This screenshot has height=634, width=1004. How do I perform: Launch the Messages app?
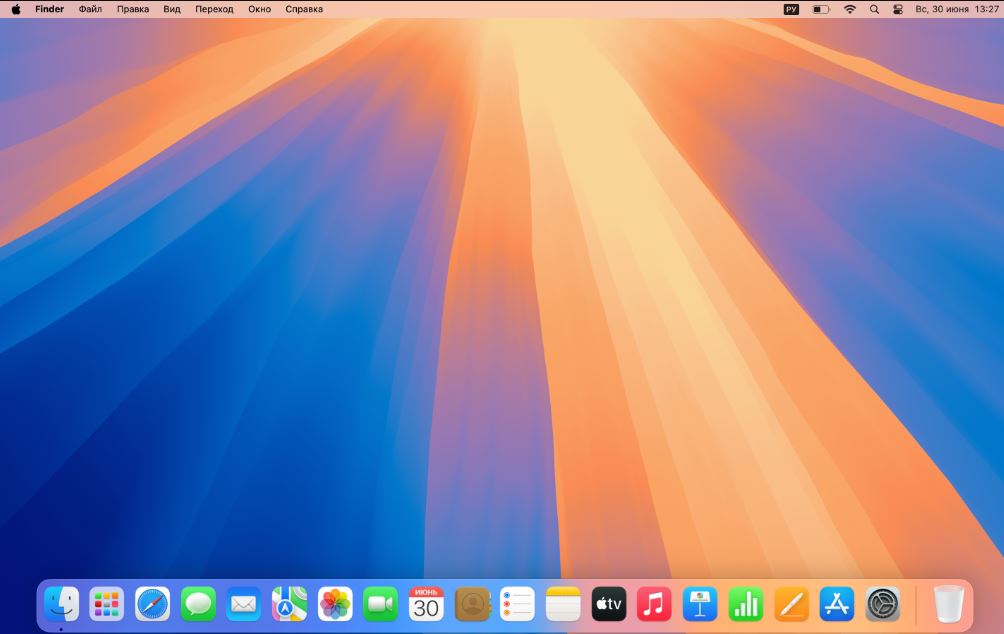pyautogui.click(x=197, y=603)
